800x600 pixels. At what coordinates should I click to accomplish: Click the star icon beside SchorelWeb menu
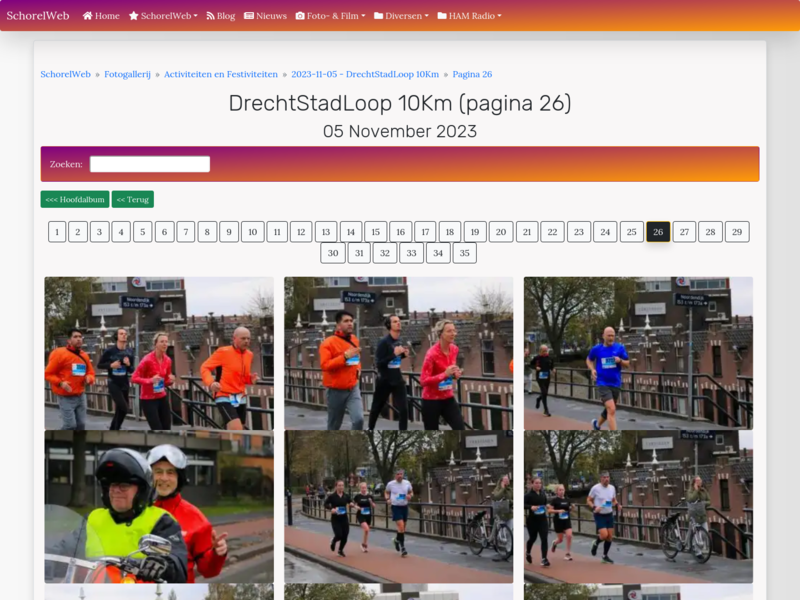pyautogui.click(x=134, y=16)
